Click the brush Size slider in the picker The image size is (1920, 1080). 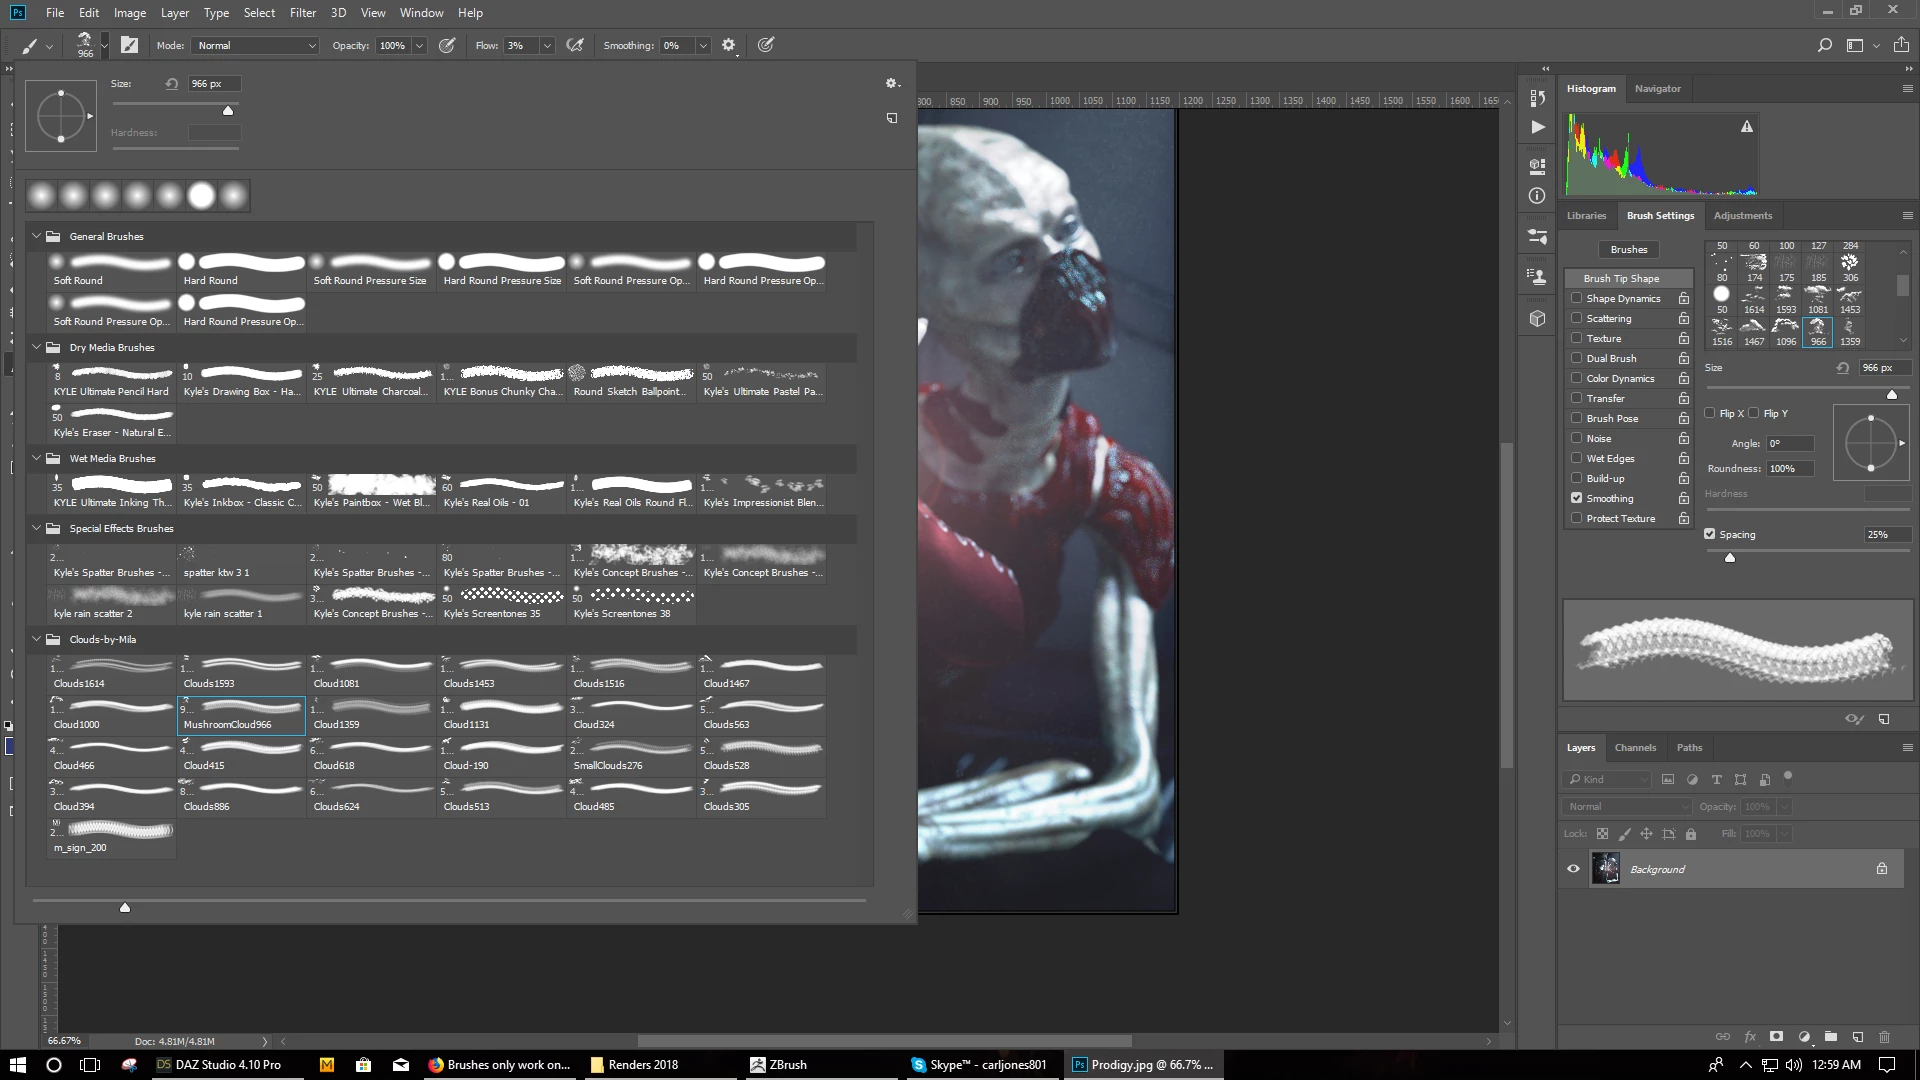[228, 111]
